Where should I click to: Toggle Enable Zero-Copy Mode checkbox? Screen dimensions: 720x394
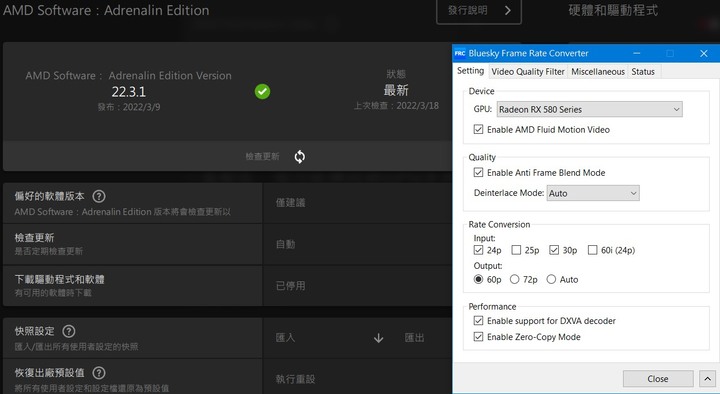(478, 337)
